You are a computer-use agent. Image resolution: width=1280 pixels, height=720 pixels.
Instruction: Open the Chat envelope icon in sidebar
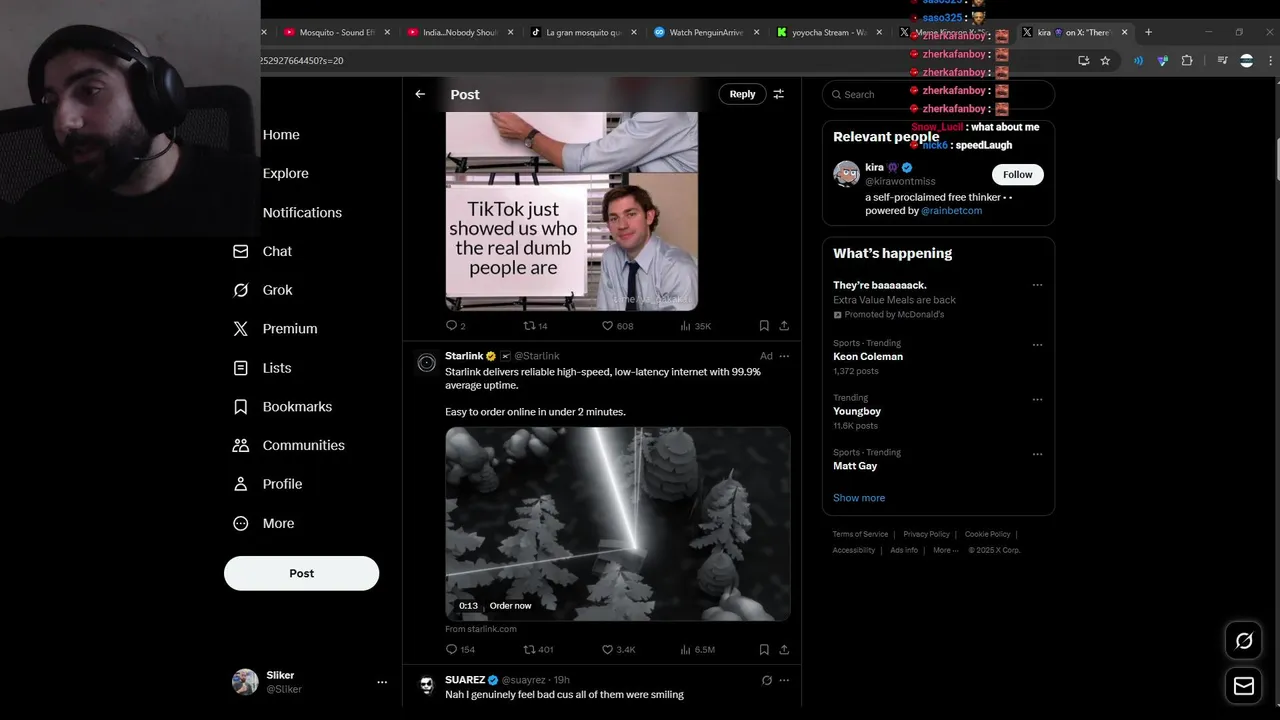(x=241, y=251)
